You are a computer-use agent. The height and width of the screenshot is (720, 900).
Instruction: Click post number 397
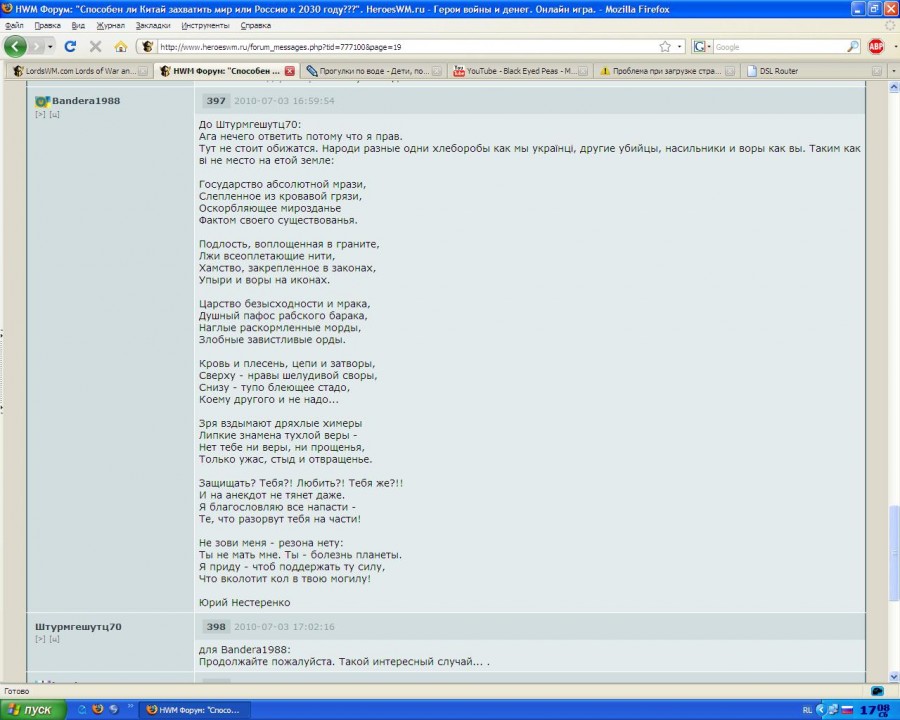[x=216, y=100]
